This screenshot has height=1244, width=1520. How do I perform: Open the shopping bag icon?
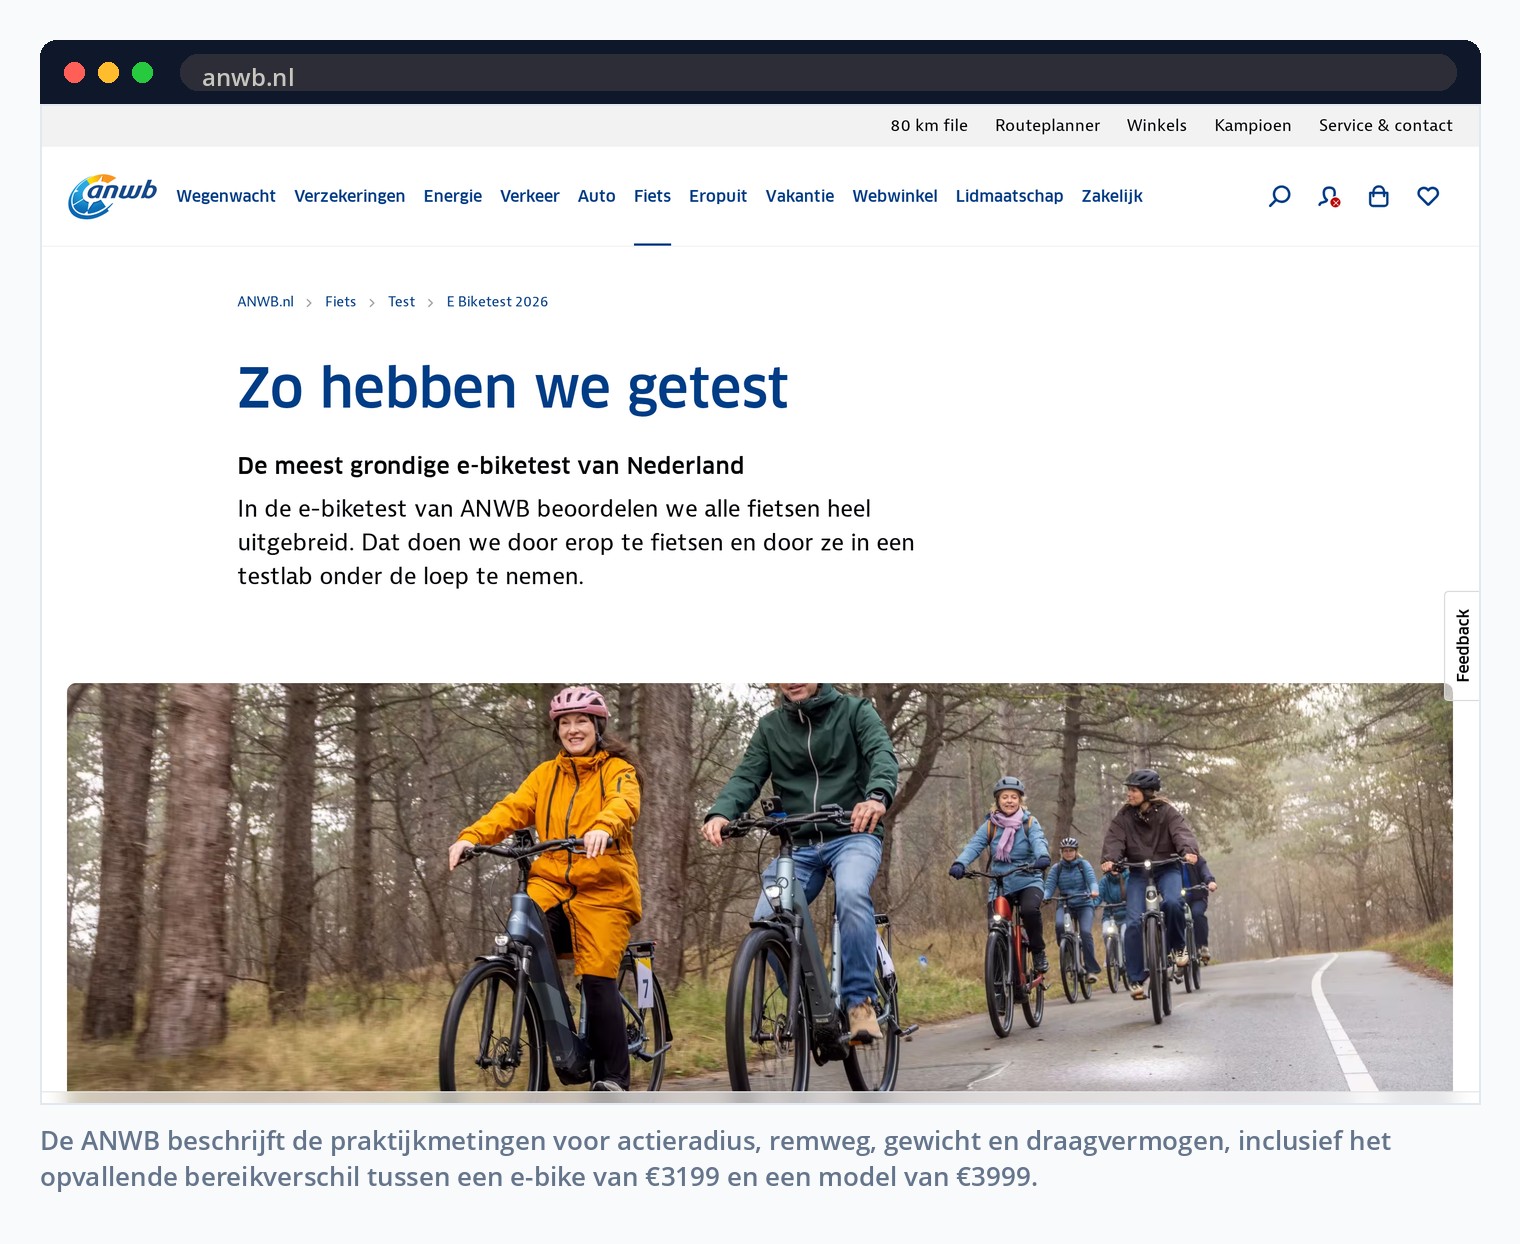point(1379,196)
